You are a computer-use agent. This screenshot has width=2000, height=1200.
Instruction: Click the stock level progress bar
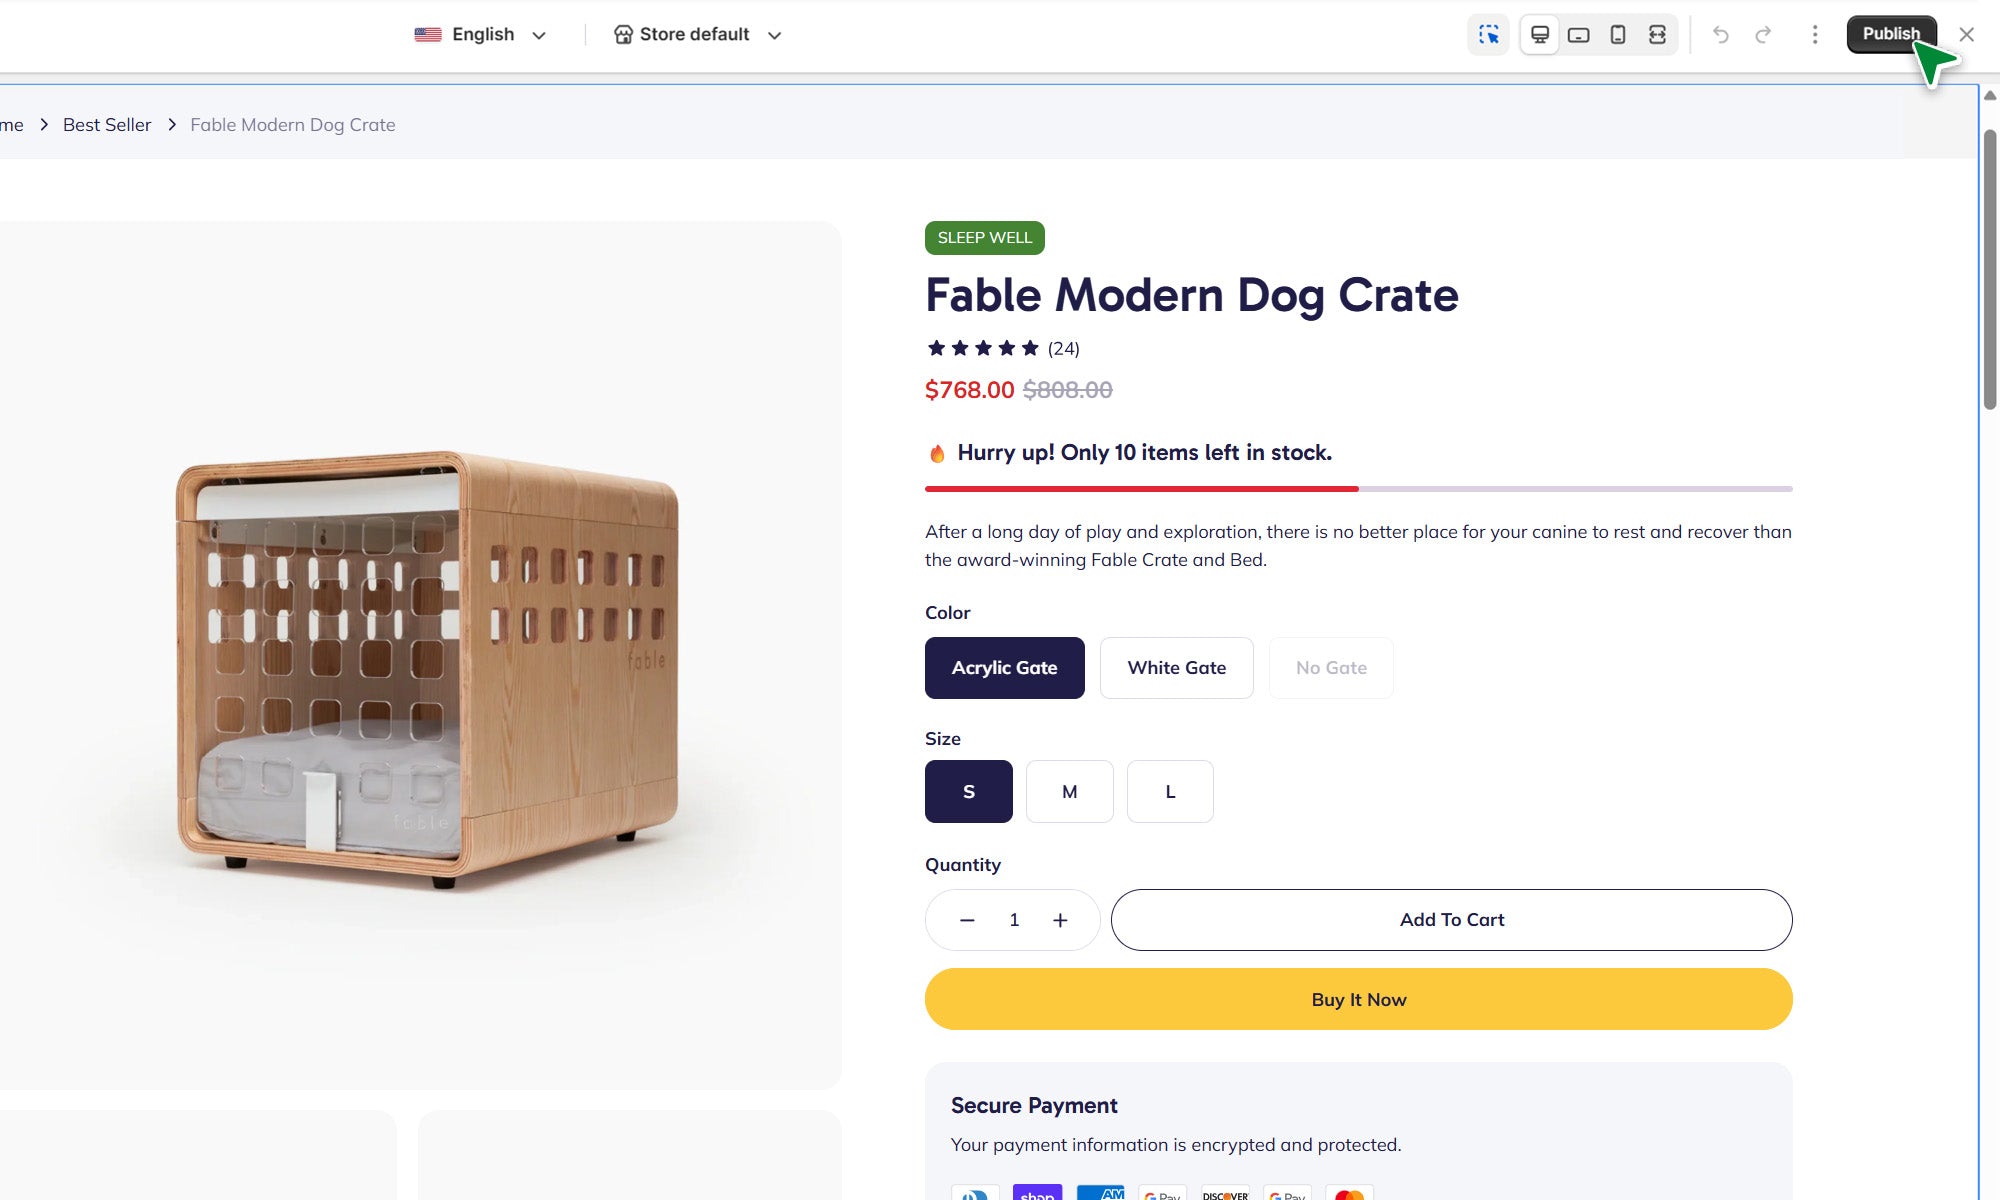point(1358,489)
